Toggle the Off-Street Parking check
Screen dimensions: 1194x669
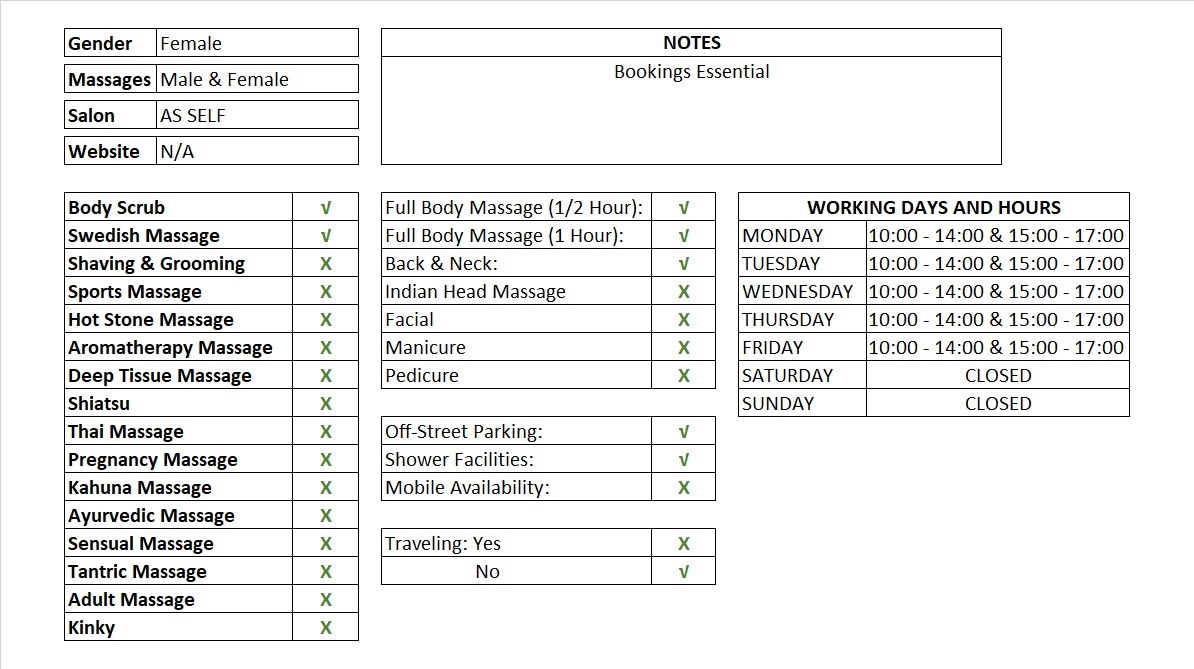pos(684,432)
